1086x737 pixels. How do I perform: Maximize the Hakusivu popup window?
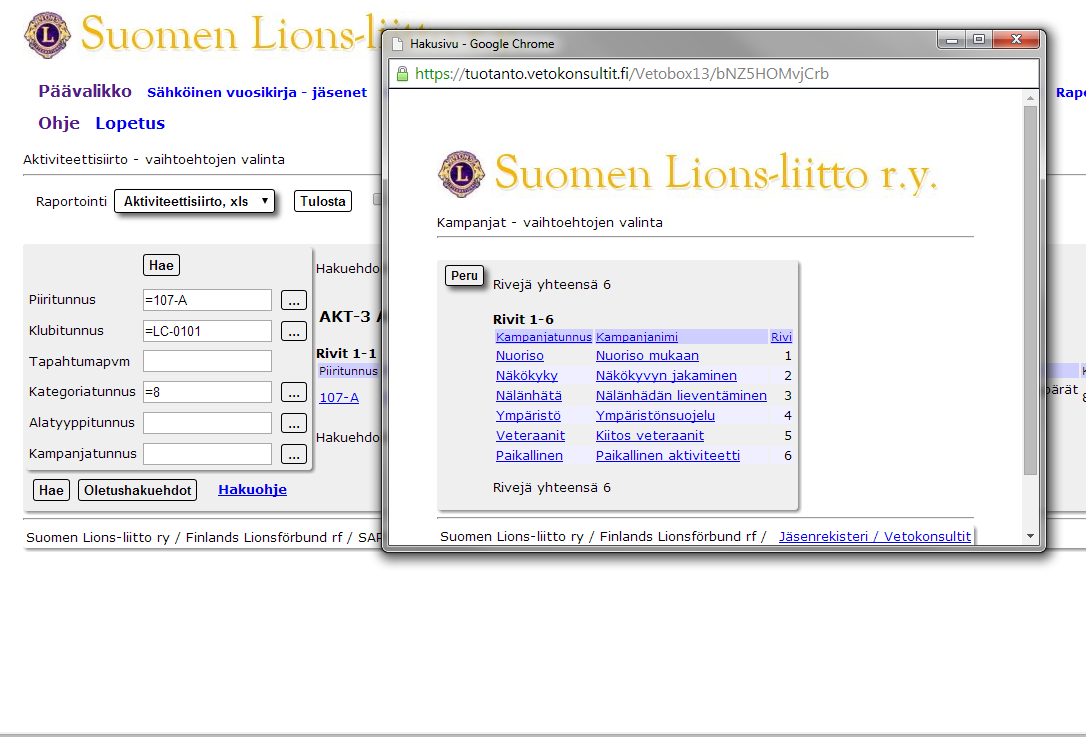click(x=979, y=40)
